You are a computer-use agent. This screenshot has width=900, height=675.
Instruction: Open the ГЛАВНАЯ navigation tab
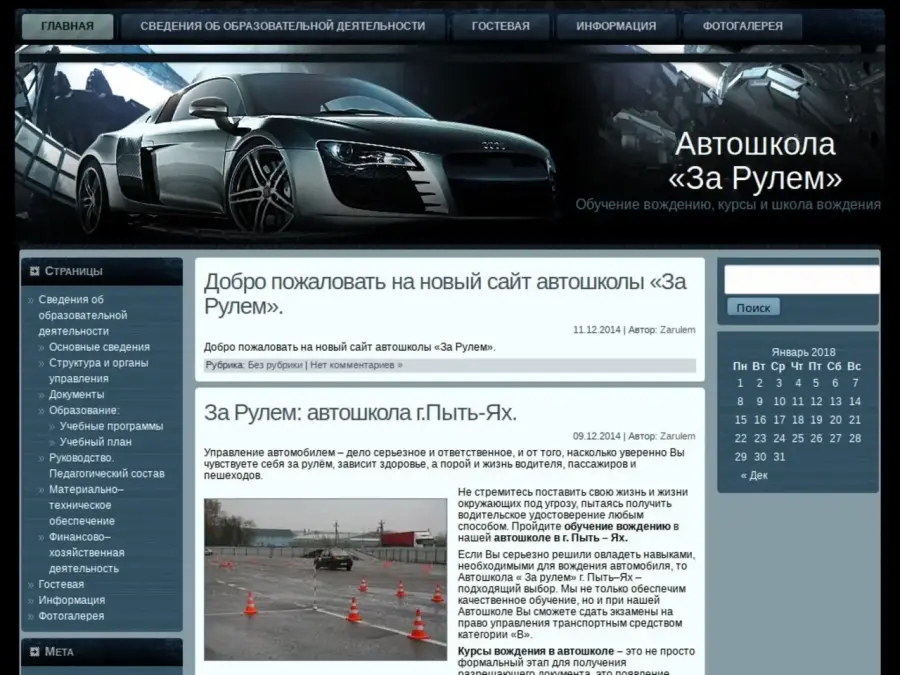(68, 26)
